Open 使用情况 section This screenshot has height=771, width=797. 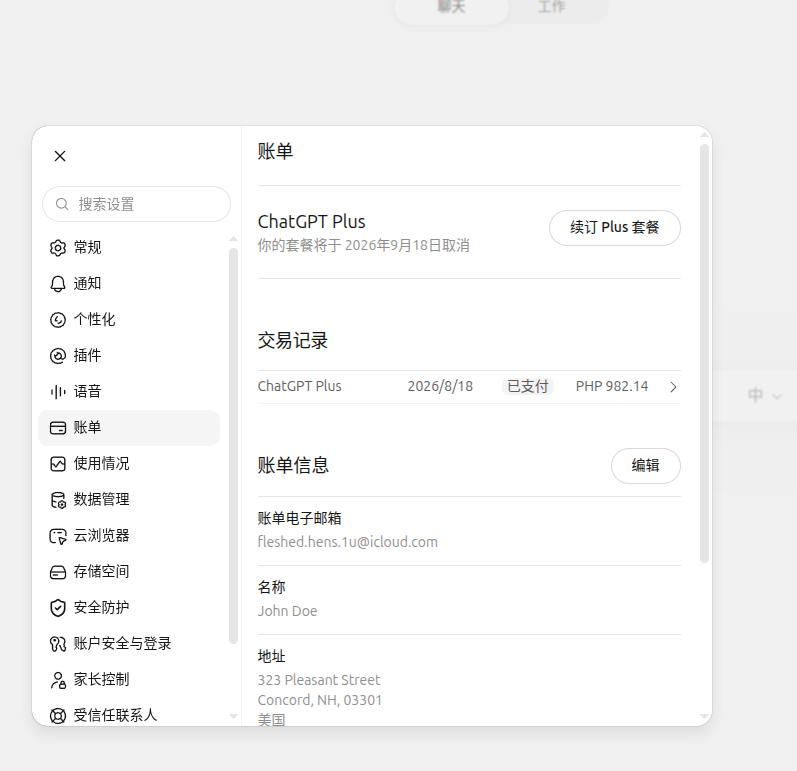click(x=129, y=464)
